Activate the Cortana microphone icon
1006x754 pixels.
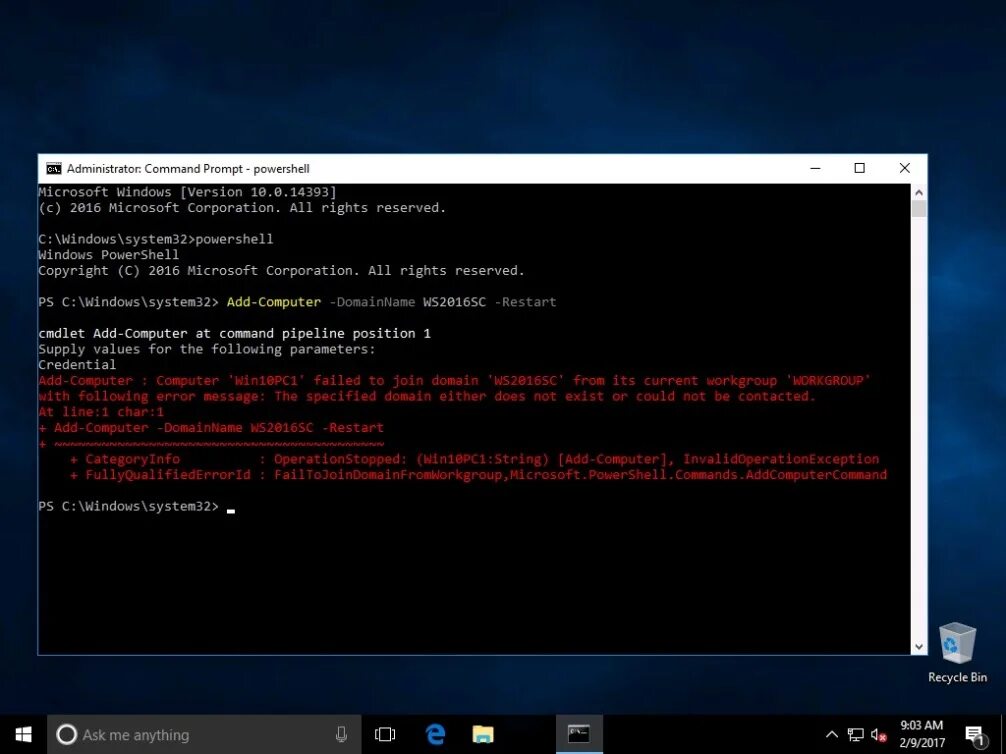pos(341,735)
